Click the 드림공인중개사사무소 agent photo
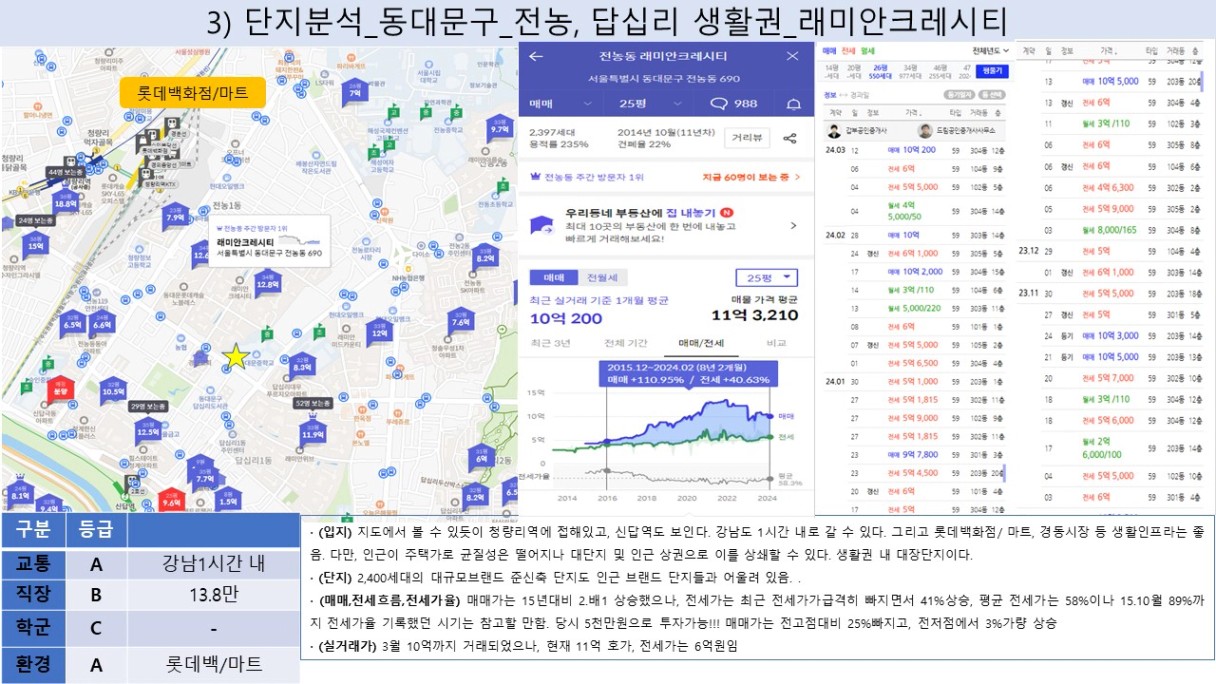Viewport: 1216px width, 684px height. click(925, 131)
